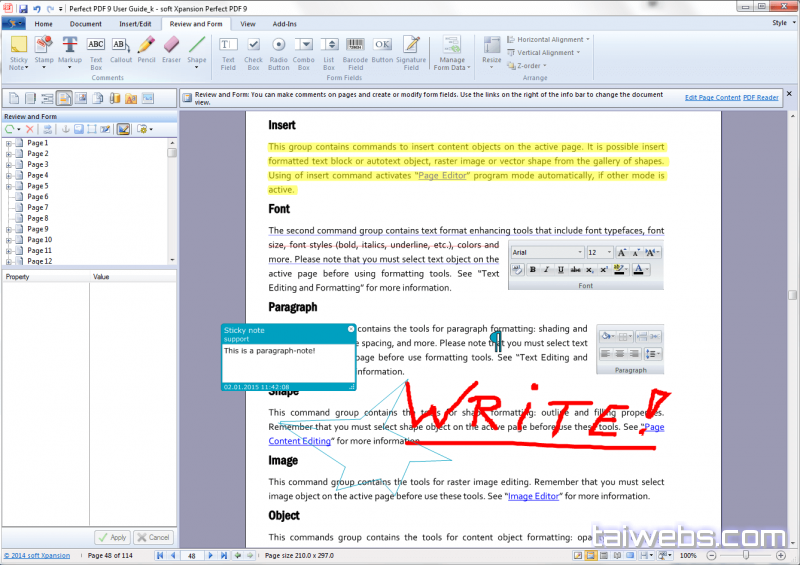Insert a Check Box form field

point(254,50)
